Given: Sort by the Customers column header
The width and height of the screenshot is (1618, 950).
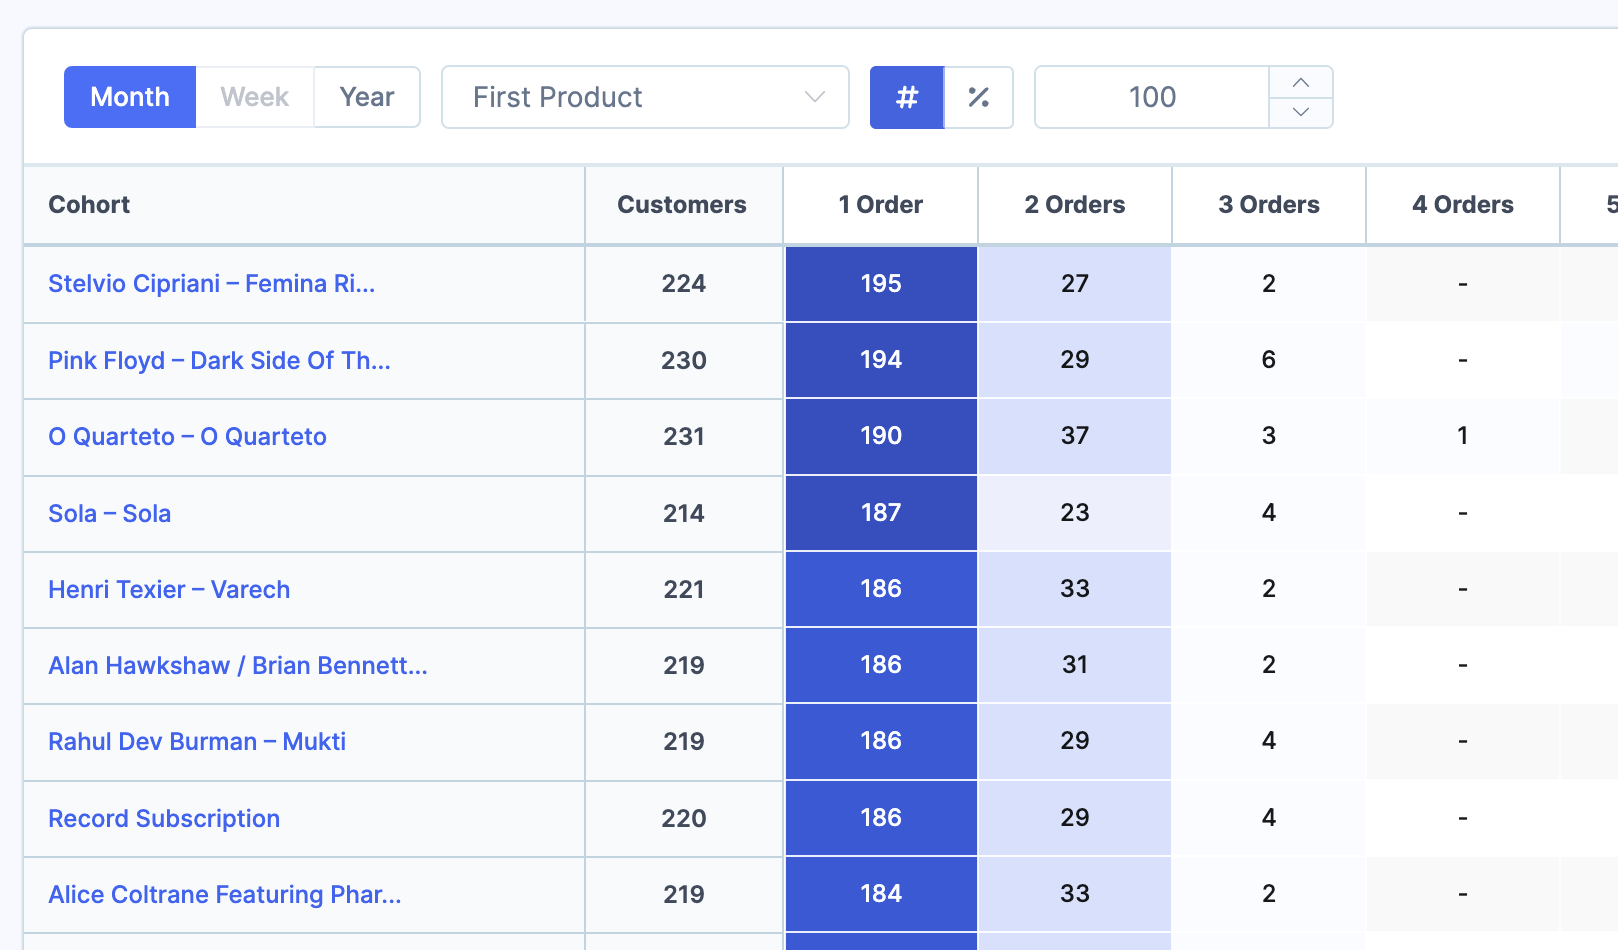Looking at the screenshot, I should pos(682,204).
